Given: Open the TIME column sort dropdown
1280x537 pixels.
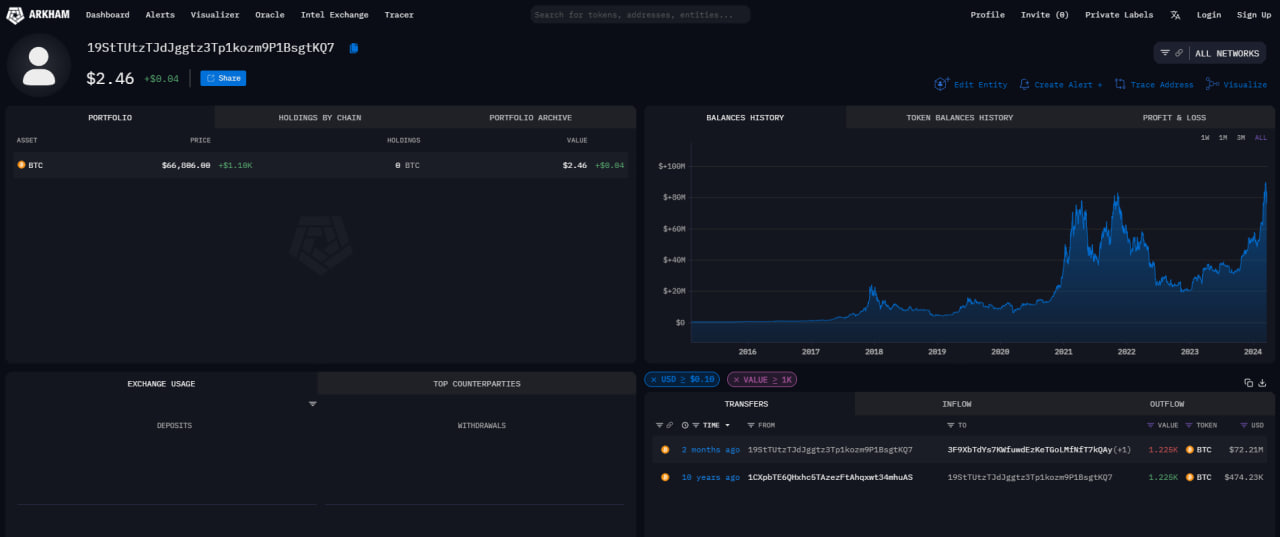Looking at the screenshot, I should coord(727,425).
